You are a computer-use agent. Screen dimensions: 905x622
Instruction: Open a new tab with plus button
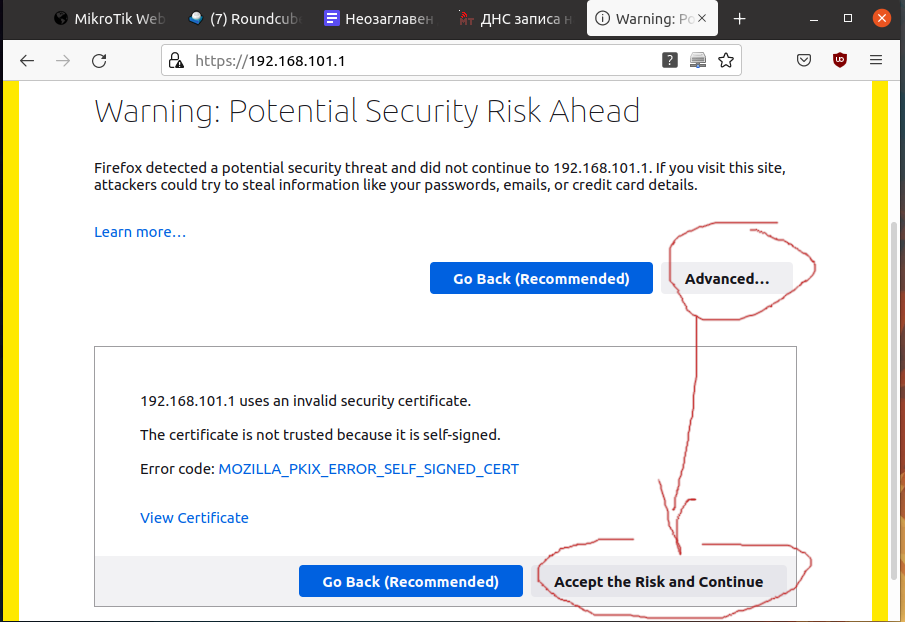point(740,18)
